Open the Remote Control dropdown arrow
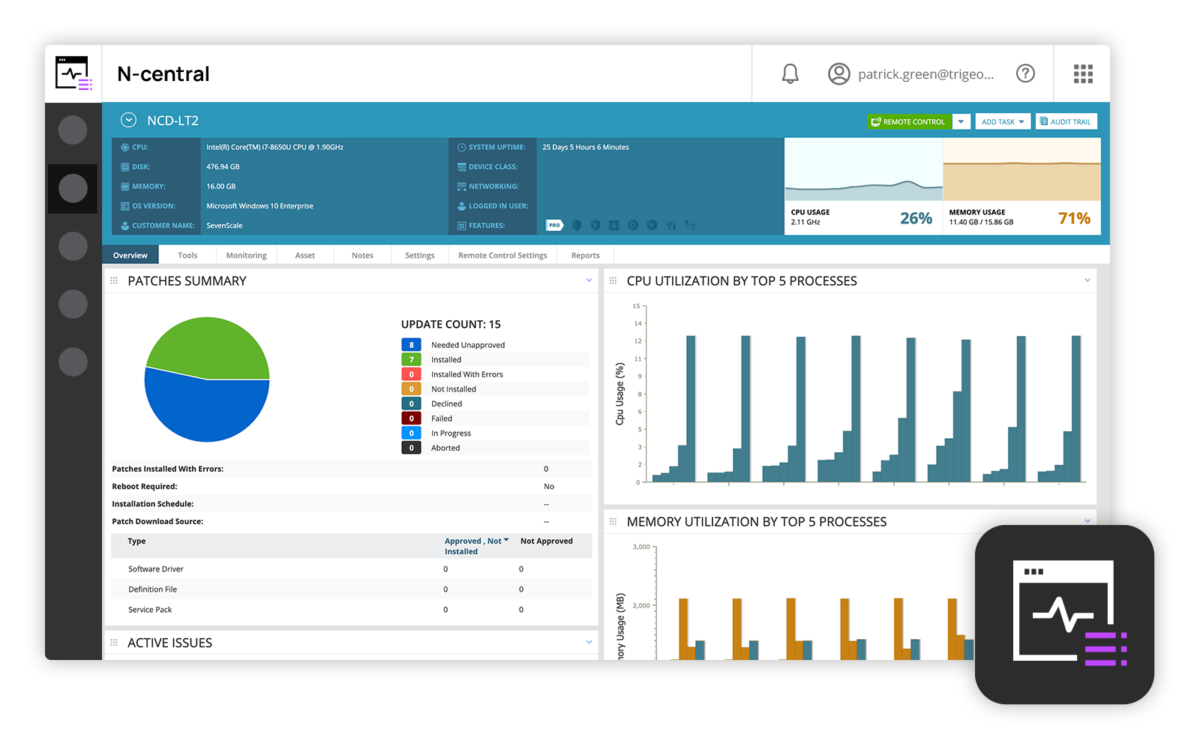 (961, 122)
